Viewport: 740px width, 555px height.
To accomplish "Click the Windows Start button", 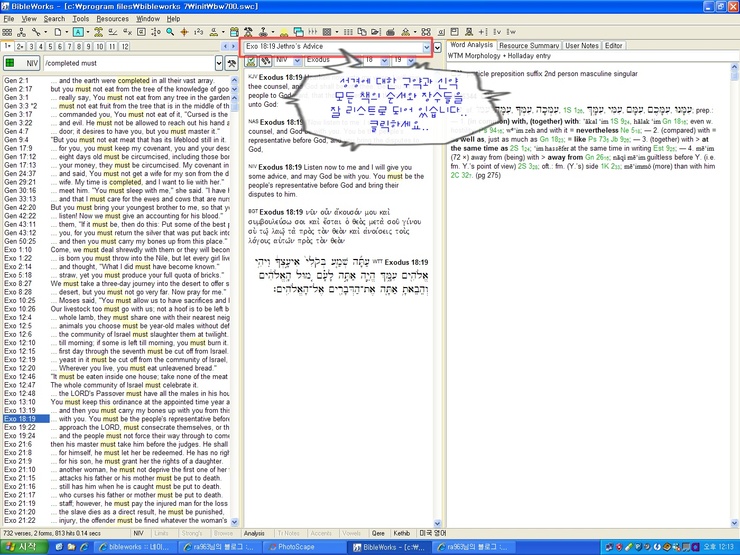I will [24, 547].
